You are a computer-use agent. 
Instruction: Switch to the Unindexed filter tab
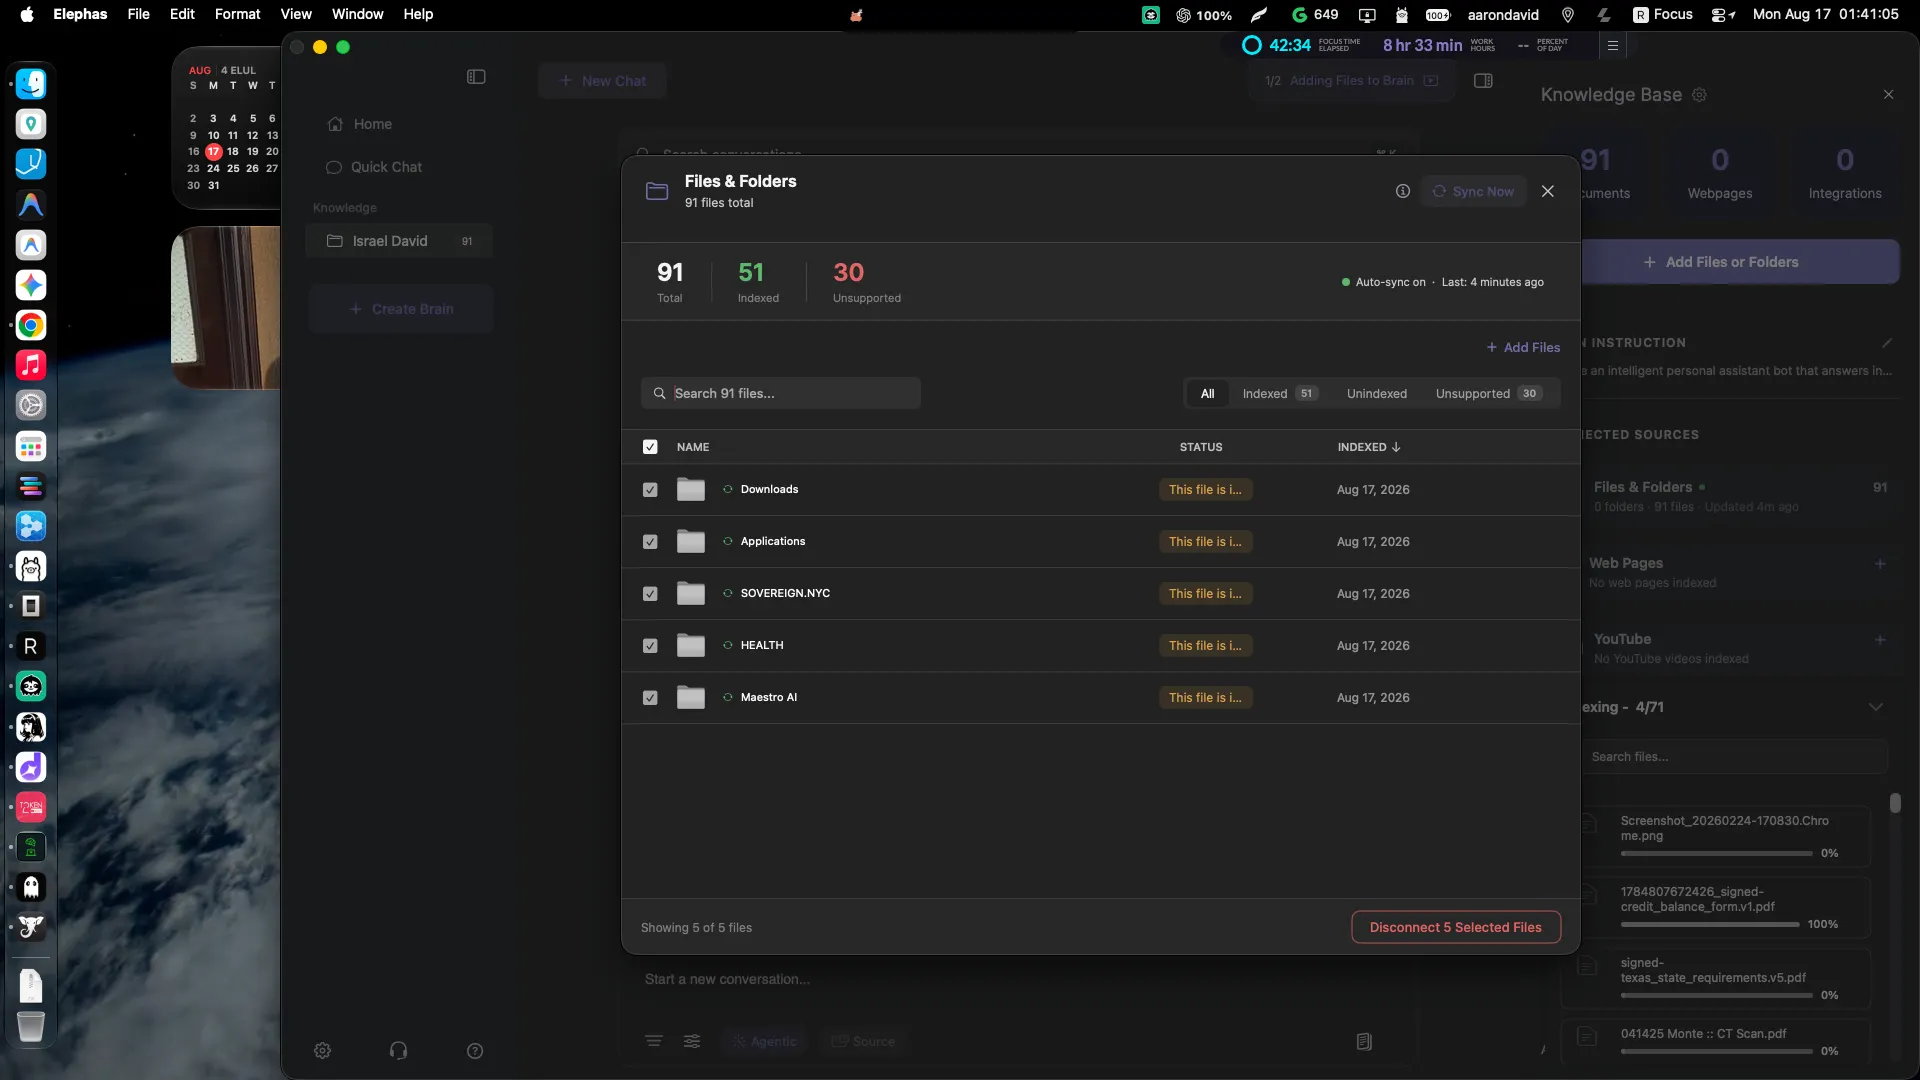pos(1376,393)
